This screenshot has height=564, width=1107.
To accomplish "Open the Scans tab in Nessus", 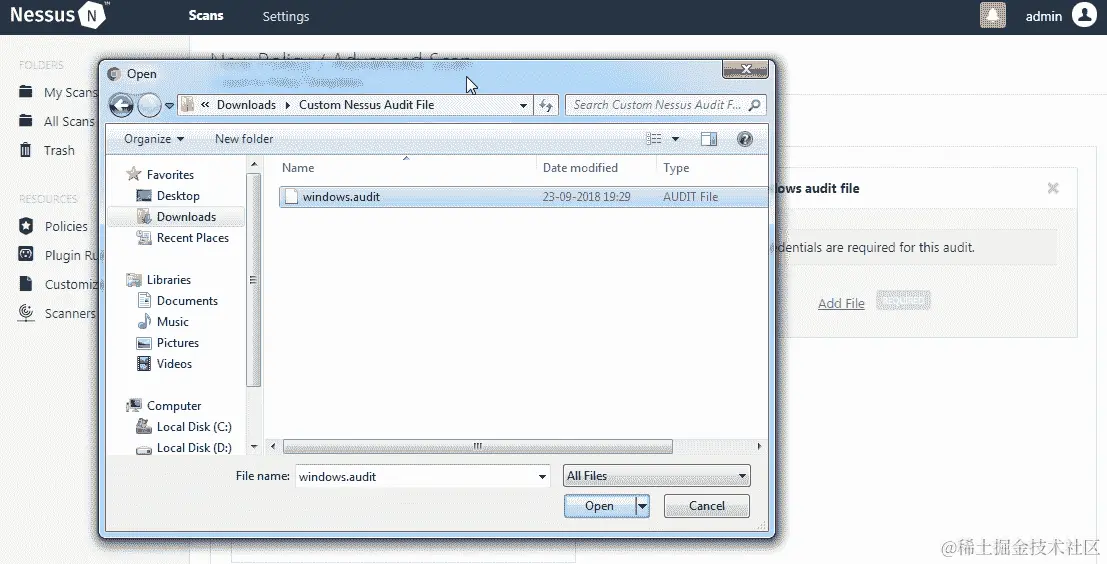I will (205, 16).
